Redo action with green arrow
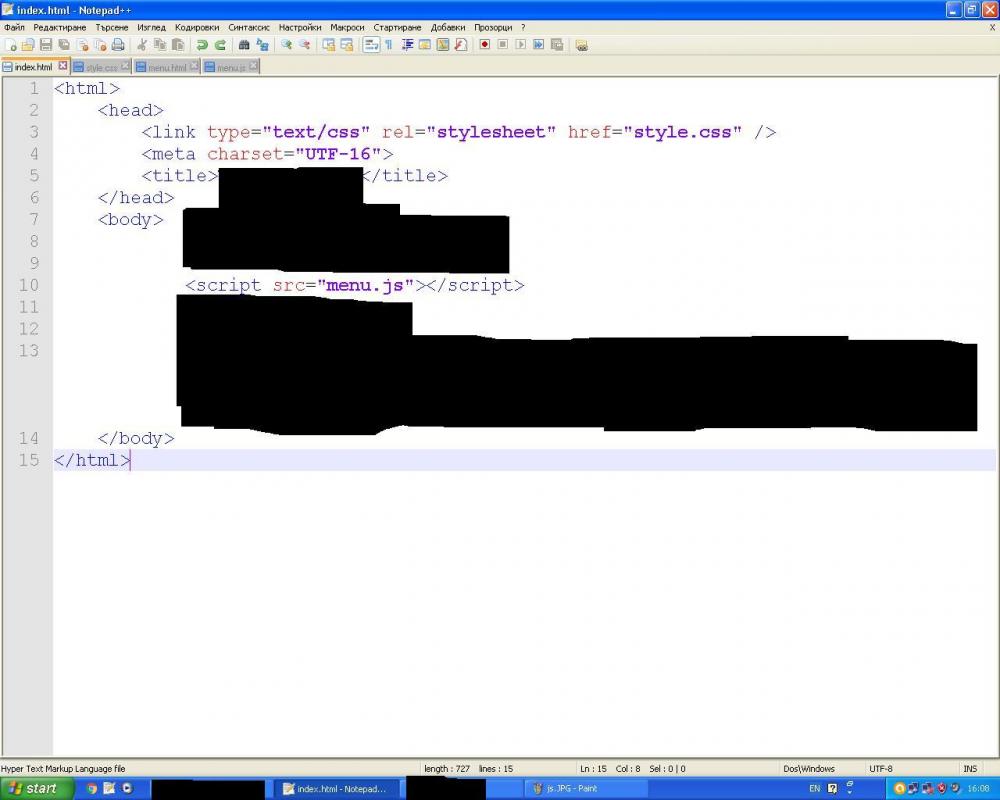The width and height of the screenshot is (1000, 800). 220,45
